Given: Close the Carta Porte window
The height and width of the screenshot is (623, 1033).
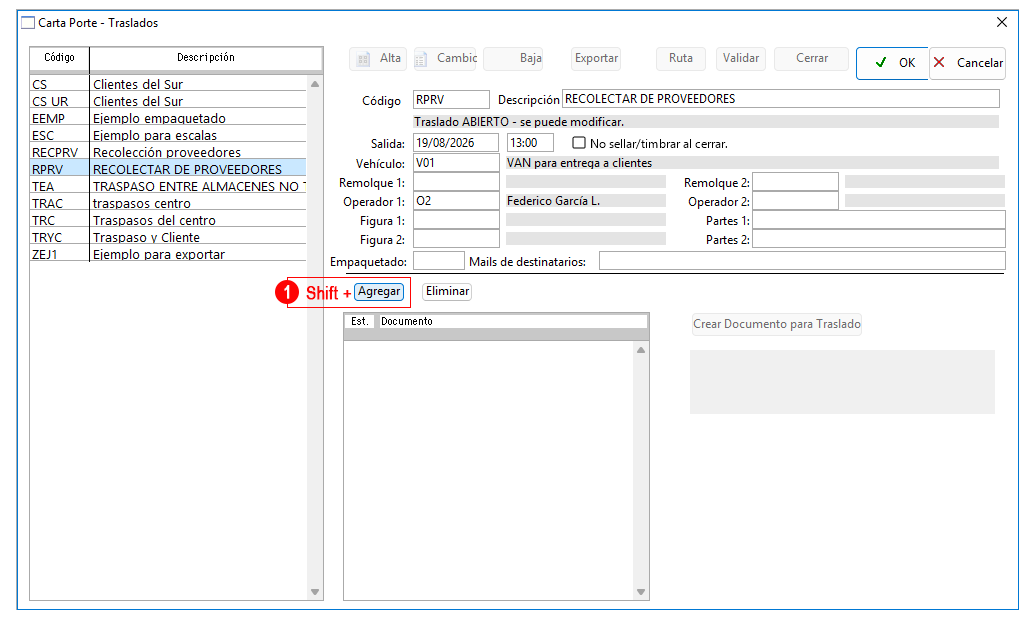Looking at the screenshot, I should (x=1001, y=22).
